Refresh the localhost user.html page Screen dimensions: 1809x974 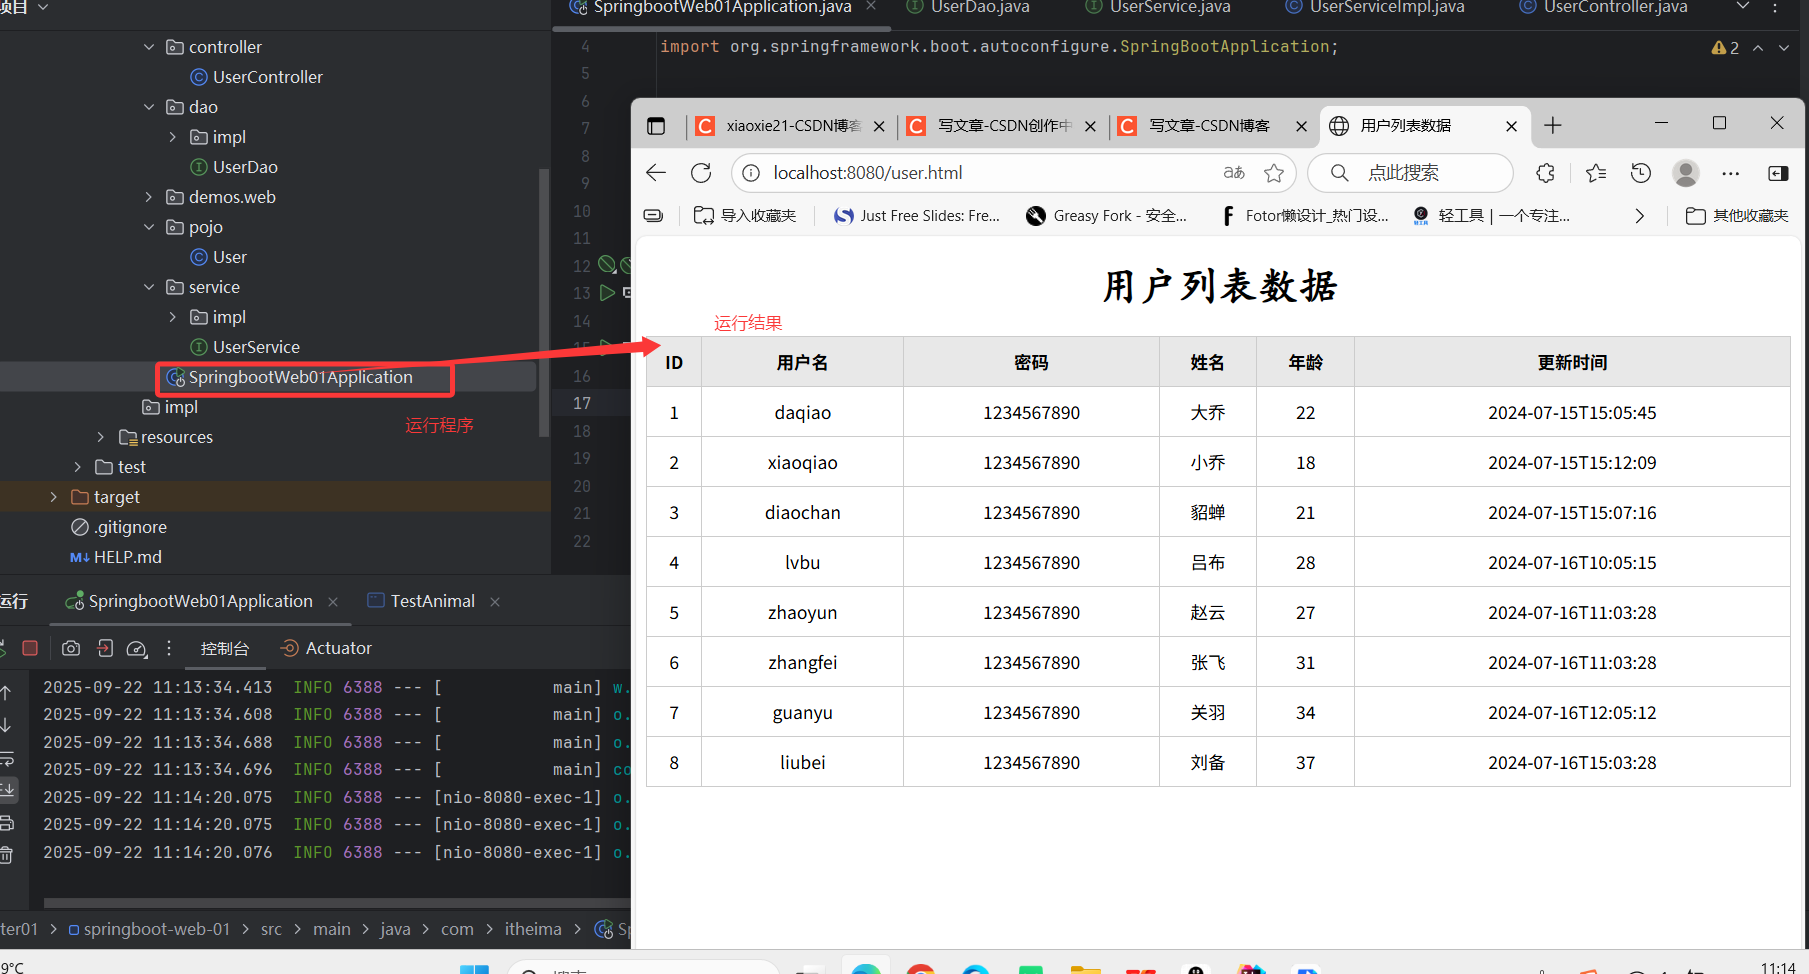pyautogui.click(x=701, y=173)
